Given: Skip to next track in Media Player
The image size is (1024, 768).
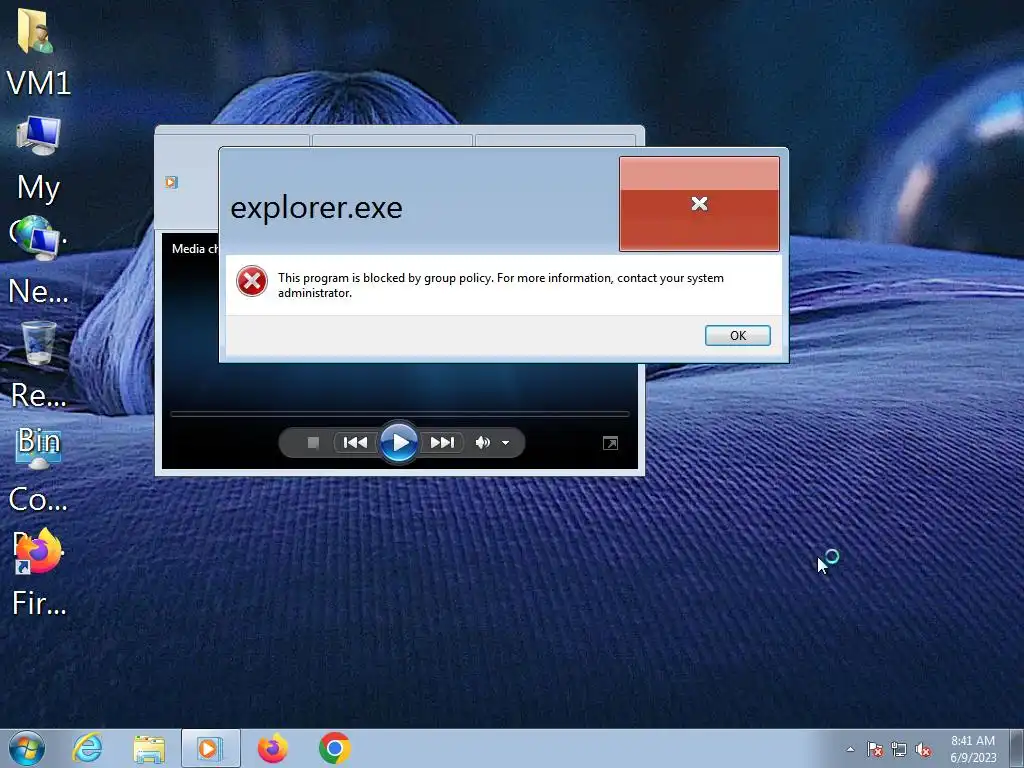Looking at the screenshot, I should [442, 443].
